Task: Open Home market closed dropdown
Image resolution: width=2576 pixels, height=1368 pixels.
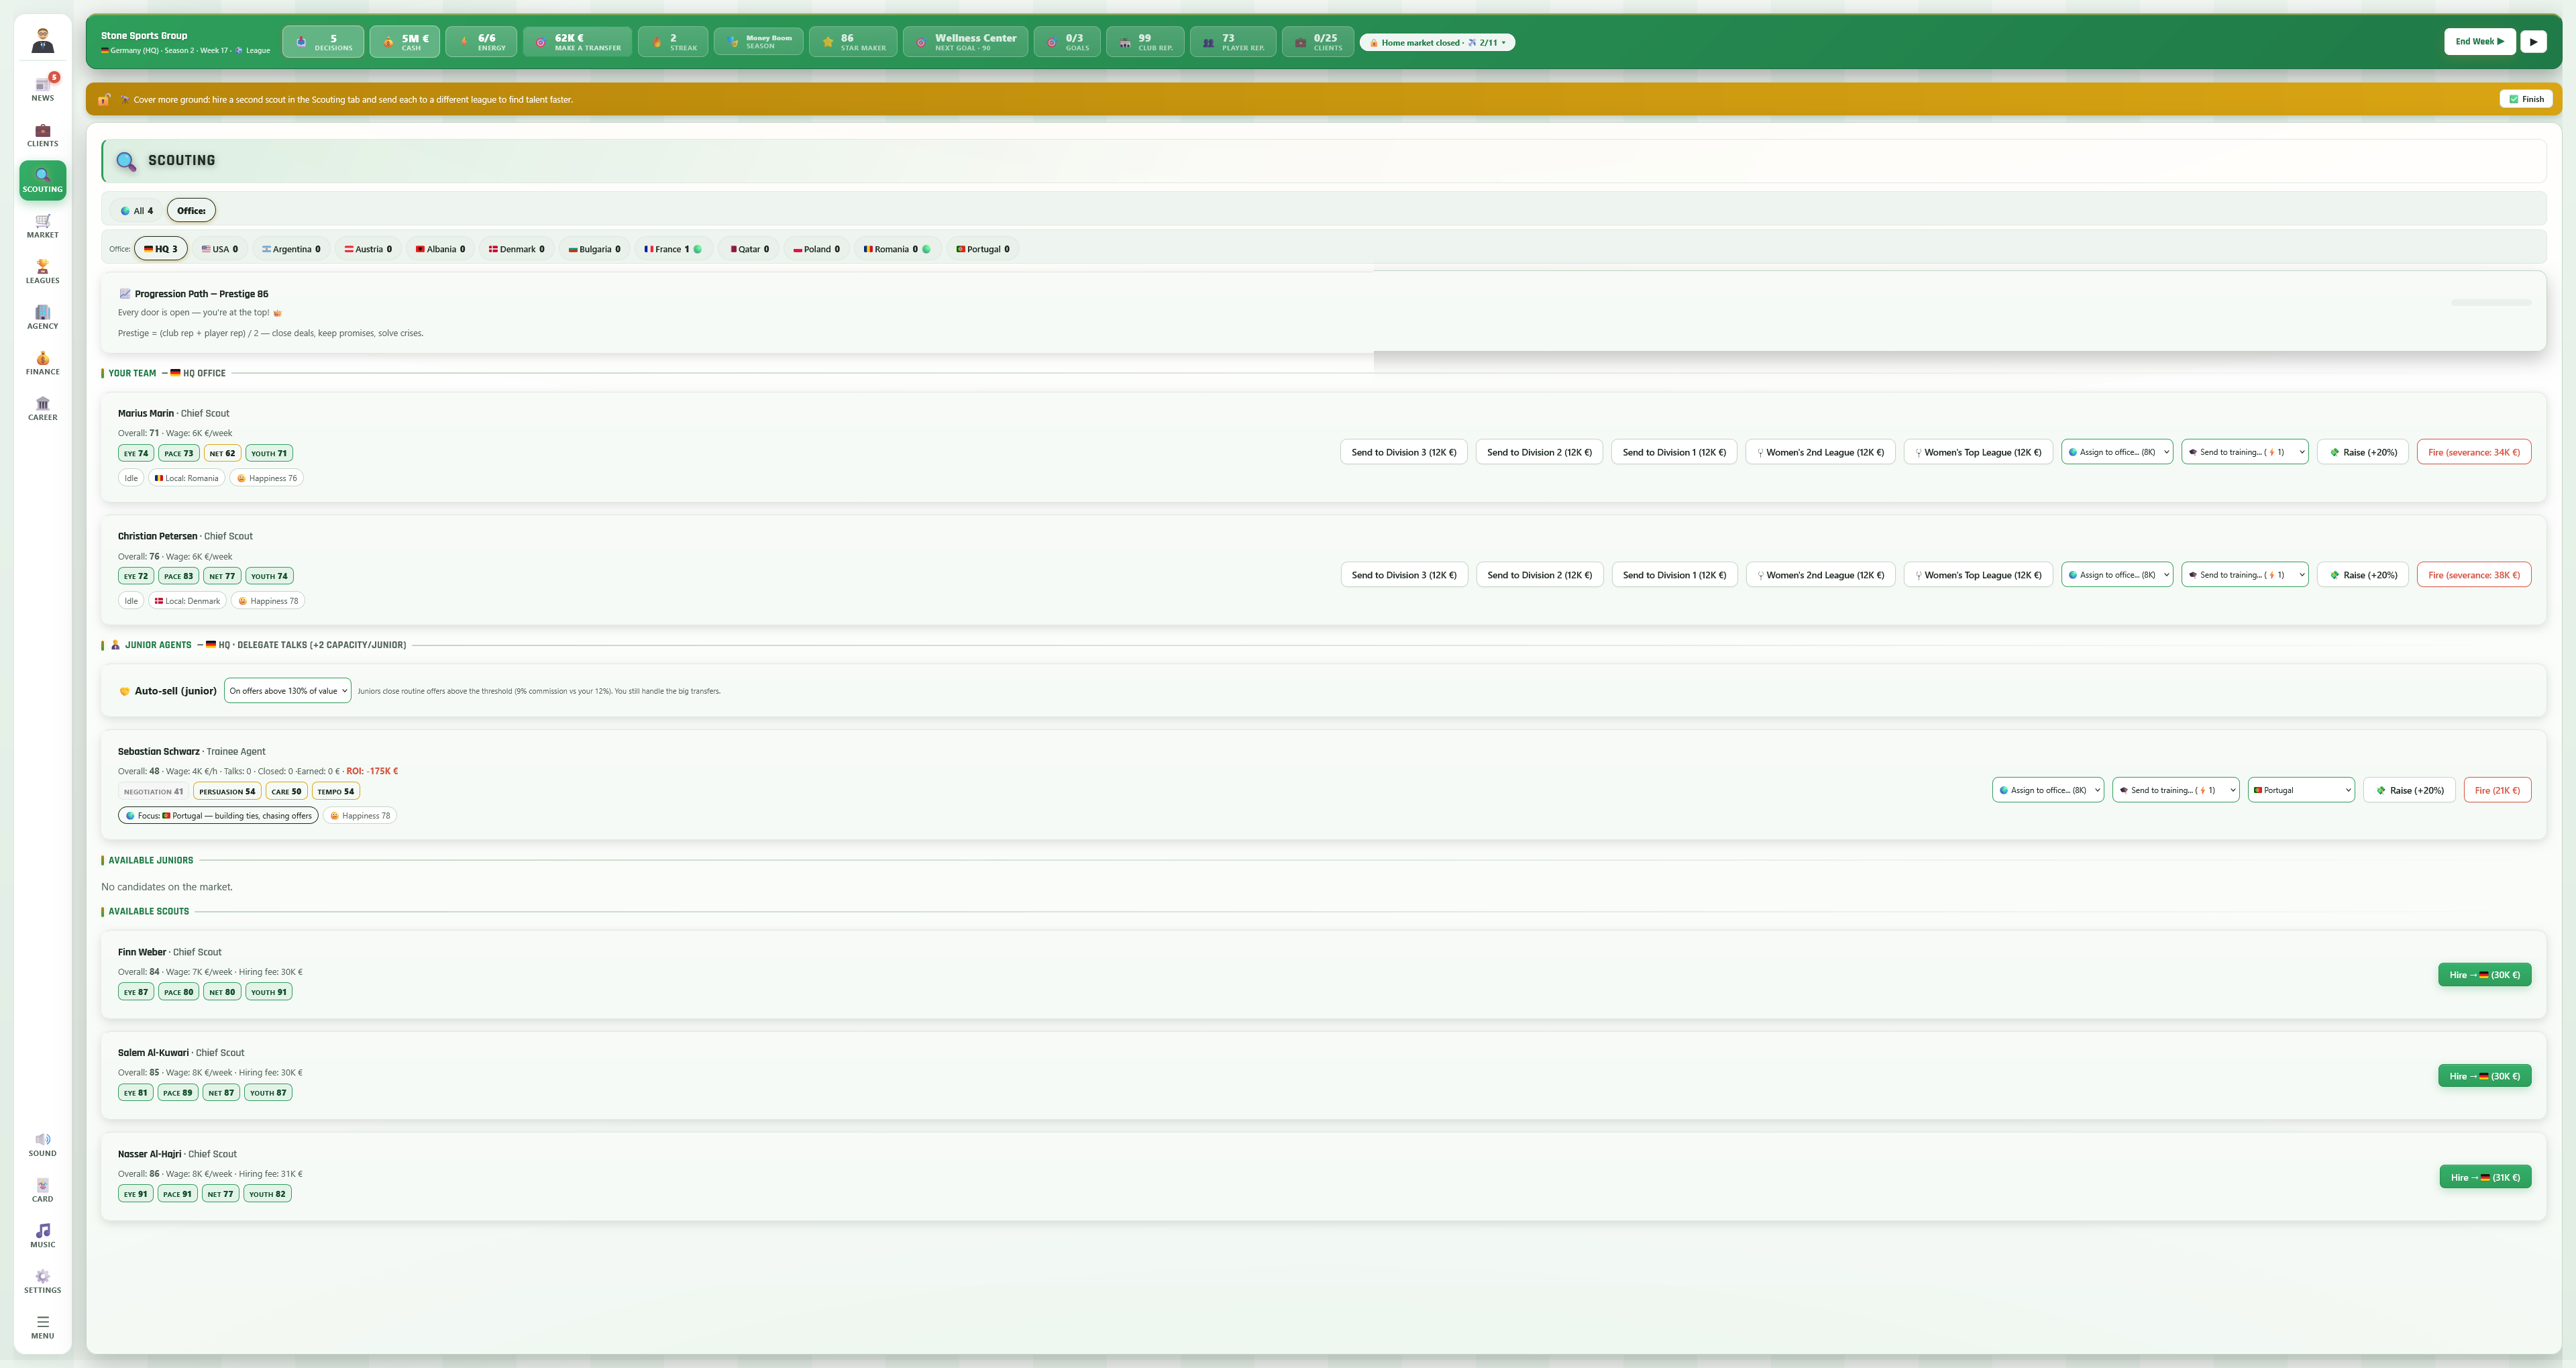Action: pyautogui.click(x=1437, y=42)
